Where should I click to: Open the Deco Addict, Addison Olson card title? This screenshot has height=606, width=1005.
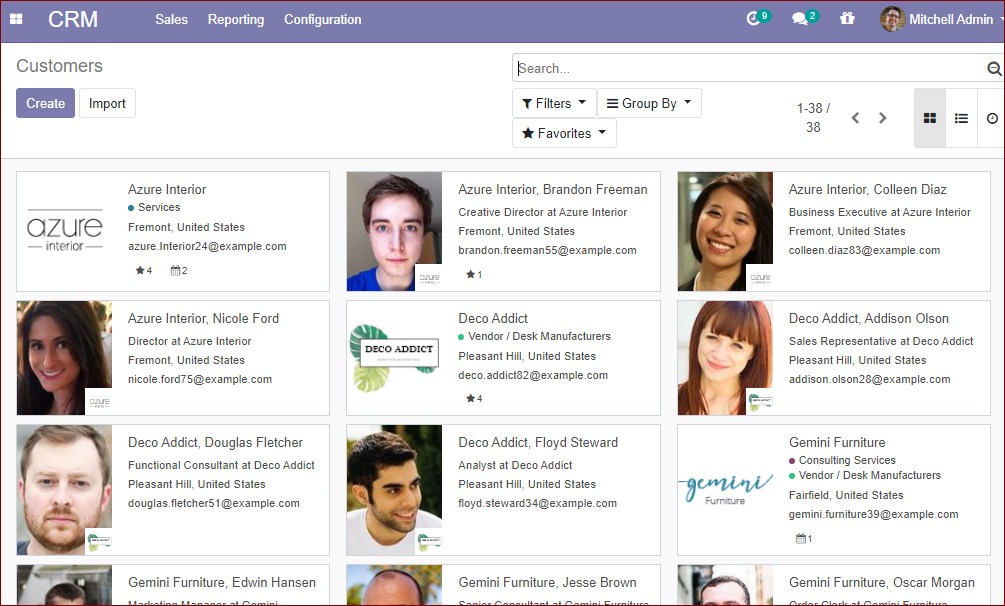tap(868, 319)
